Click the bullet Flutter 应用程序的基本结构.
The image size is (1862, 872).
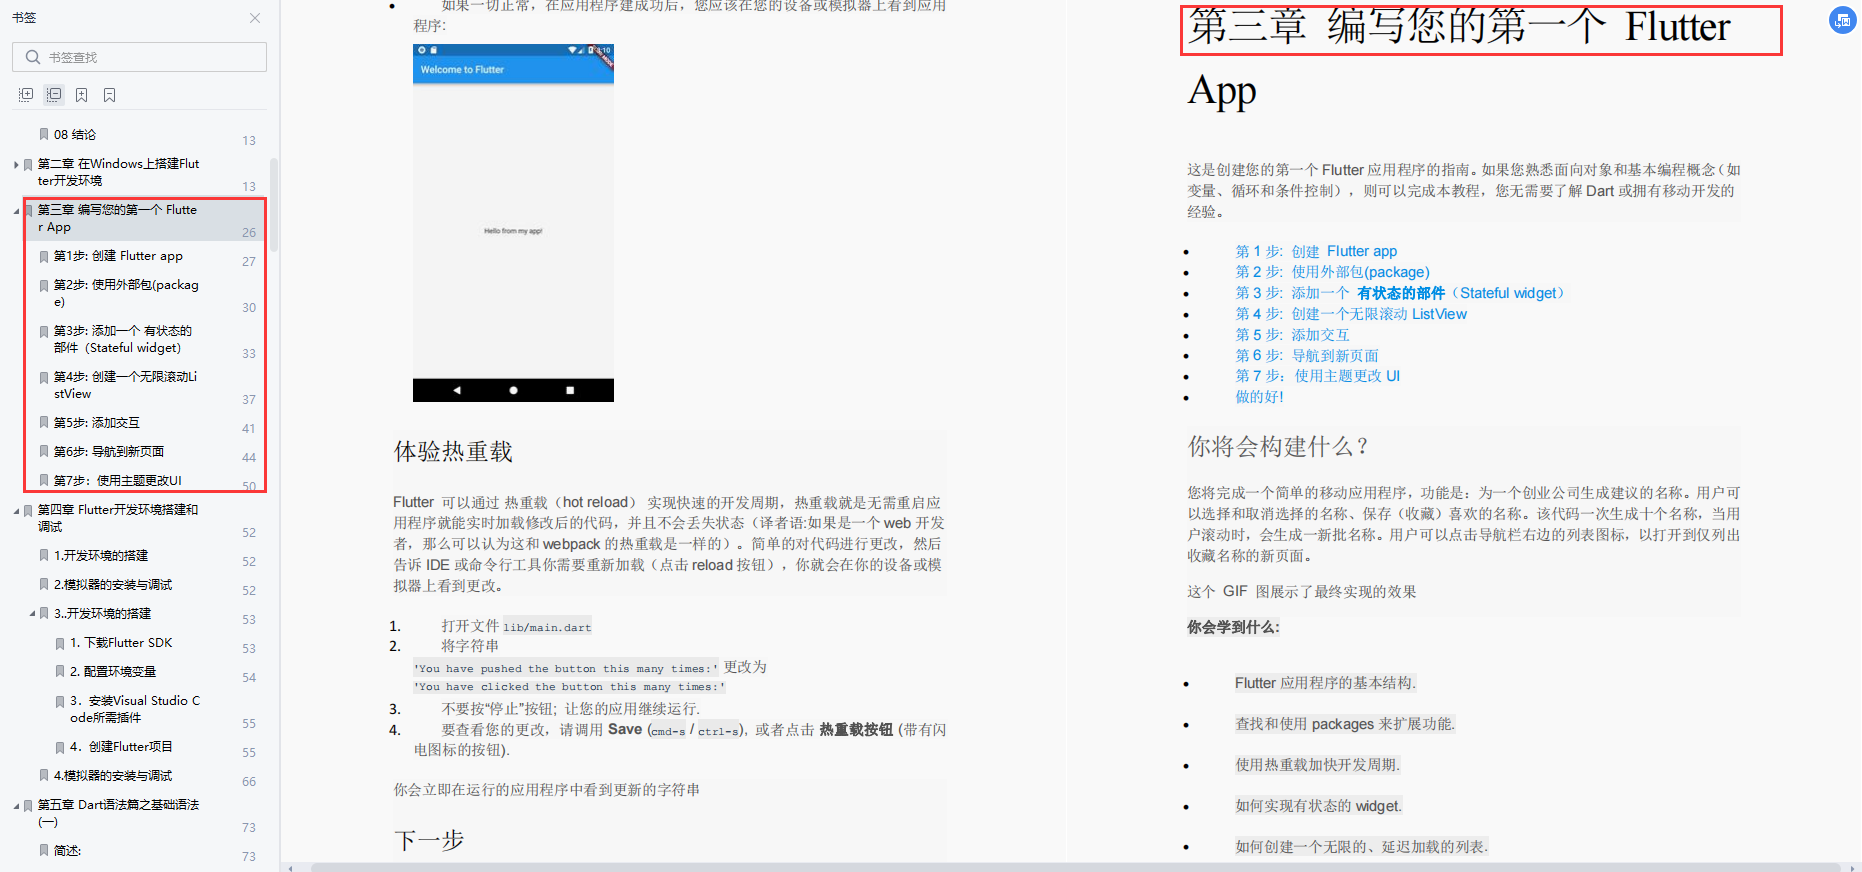pos(1326,683)
